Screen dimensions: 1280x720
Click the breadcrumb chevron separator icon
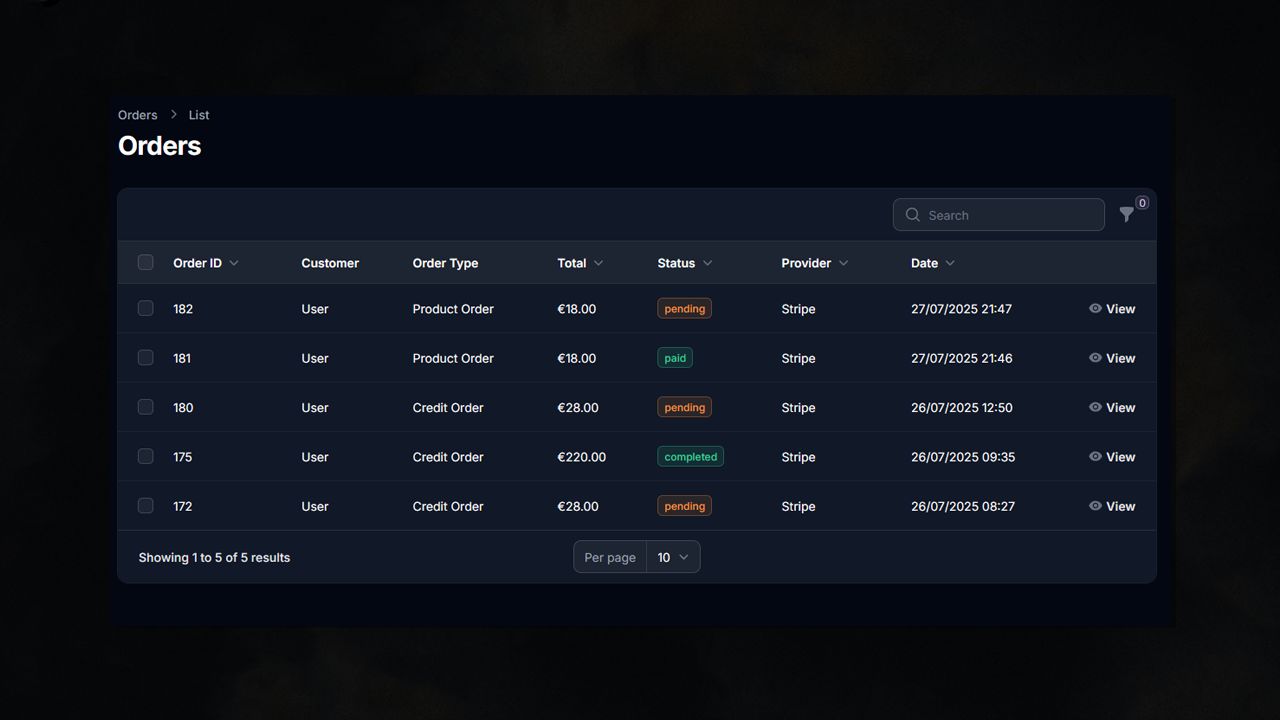coord(173,115)
